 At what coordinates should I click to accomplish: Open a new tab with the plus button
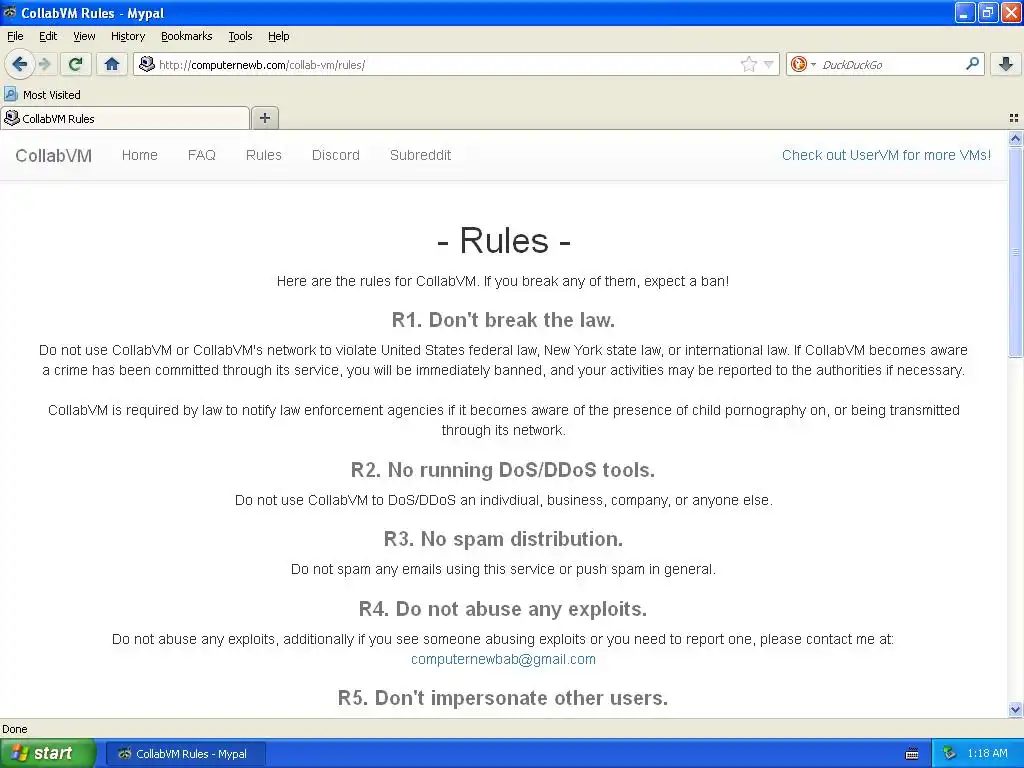(264, 118)
